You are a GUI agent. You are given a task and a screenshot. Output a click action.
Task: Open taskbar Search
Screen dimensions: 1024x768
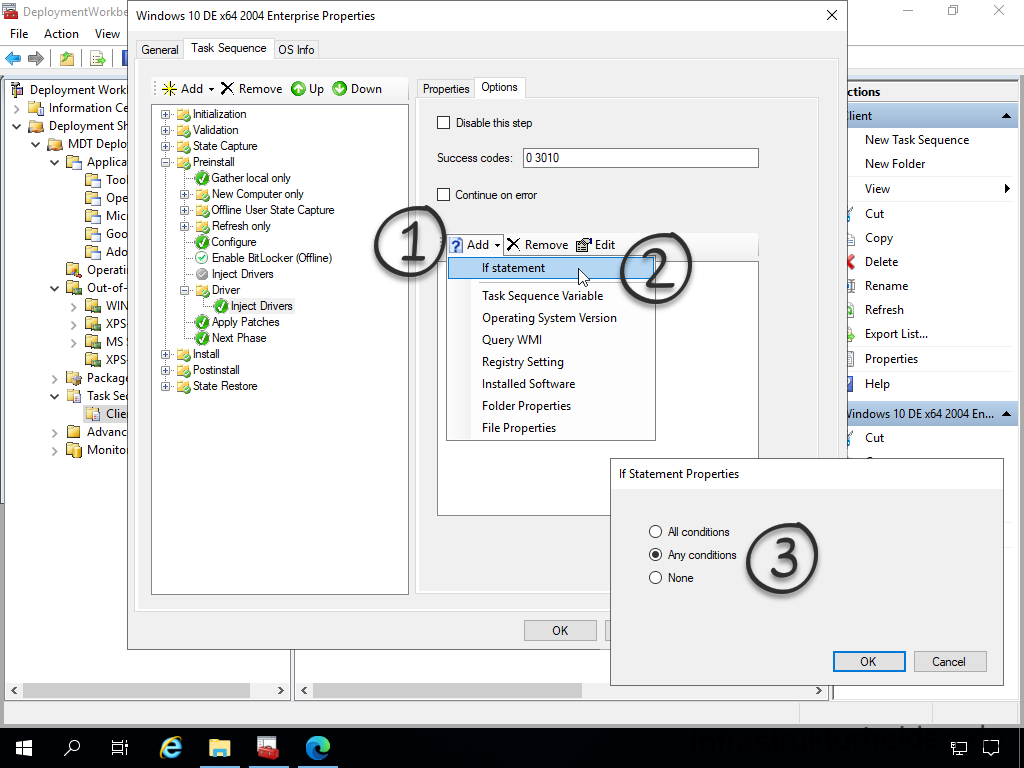72,747
